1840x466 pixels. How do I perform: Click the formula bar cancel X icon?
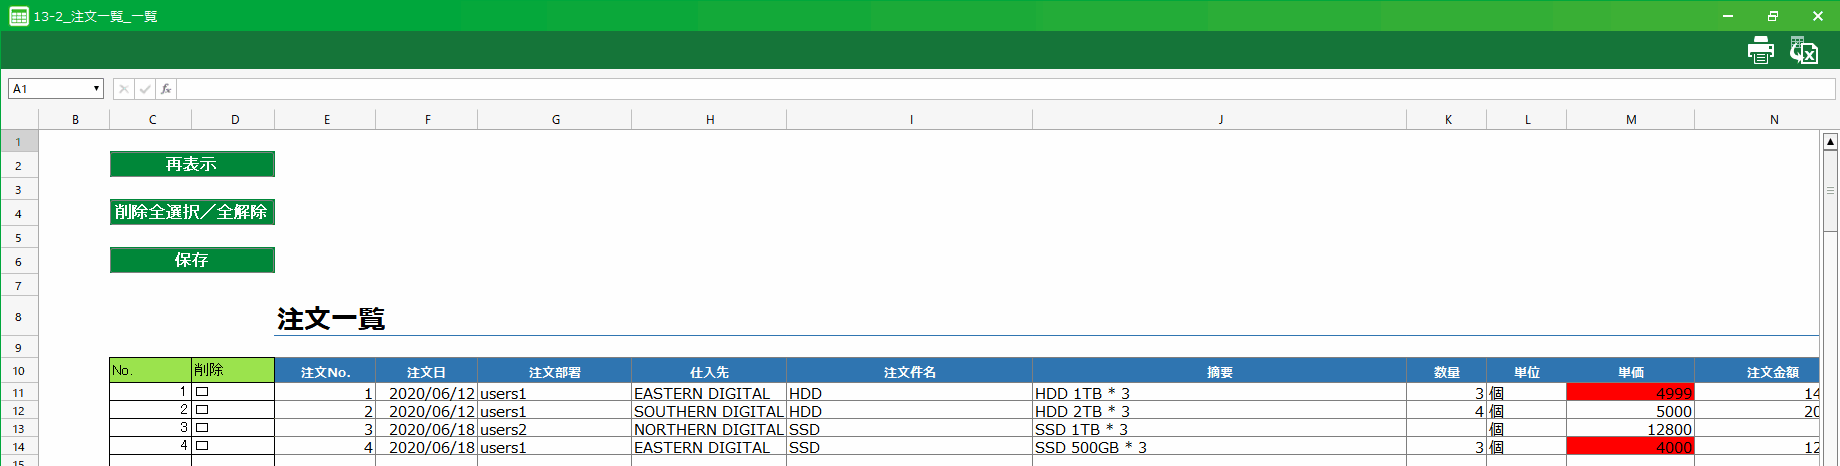click(123, 89)
